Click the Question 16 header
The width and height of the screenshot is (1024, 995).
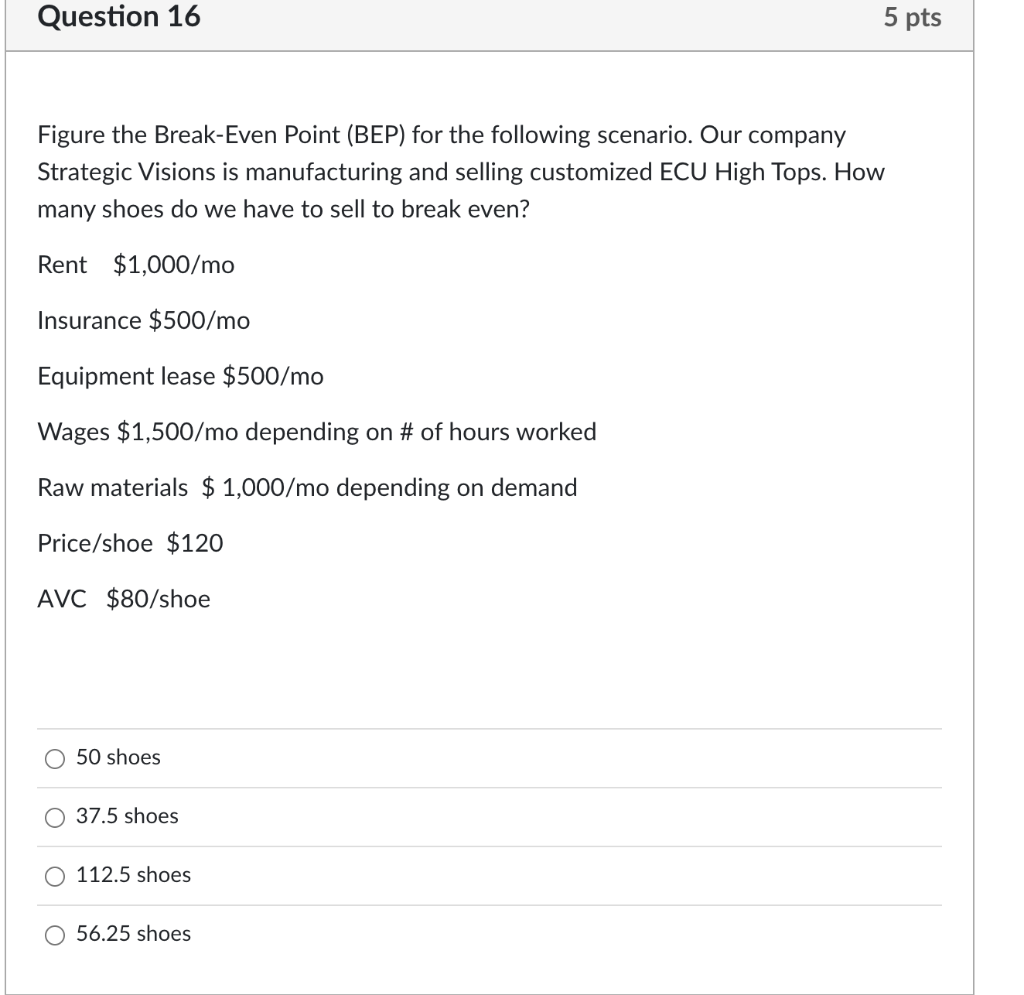[121, 17]
